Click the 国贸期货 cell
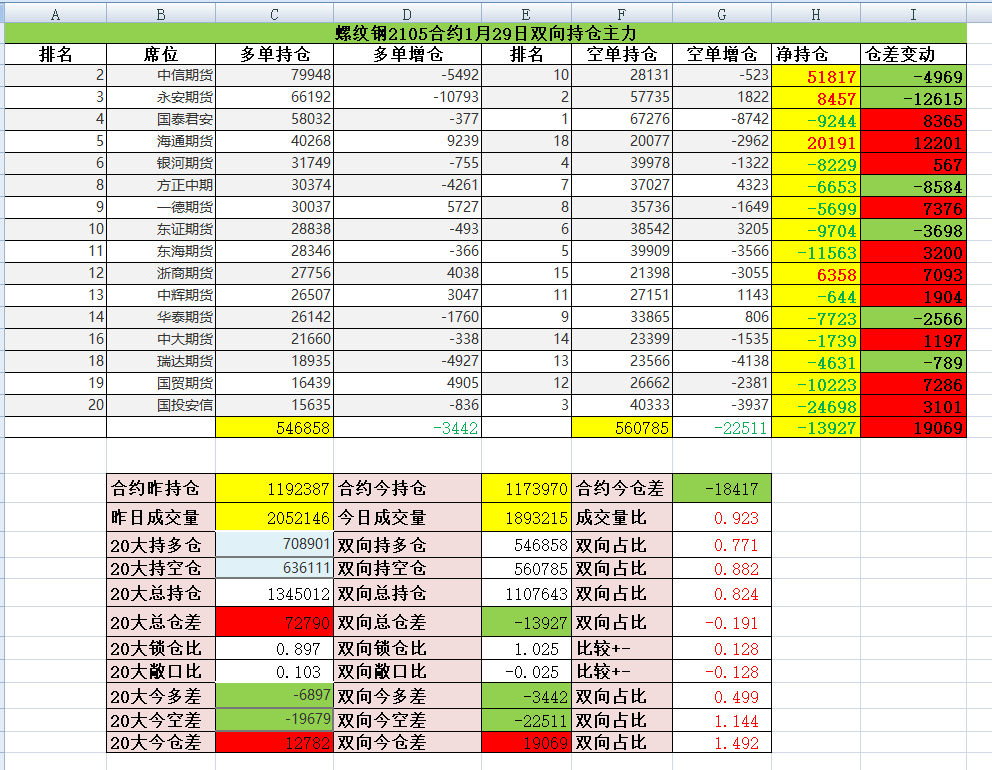This screenshot has width=992, height=770. [161, 383]
